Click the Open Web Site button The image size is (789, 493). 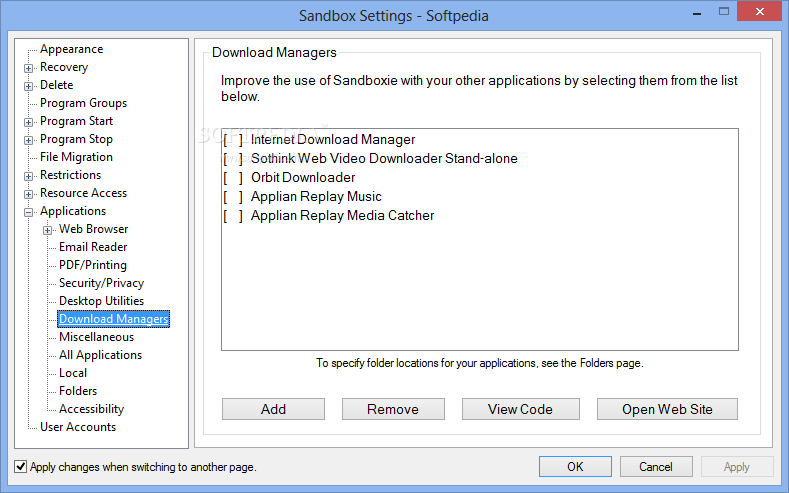667,409
